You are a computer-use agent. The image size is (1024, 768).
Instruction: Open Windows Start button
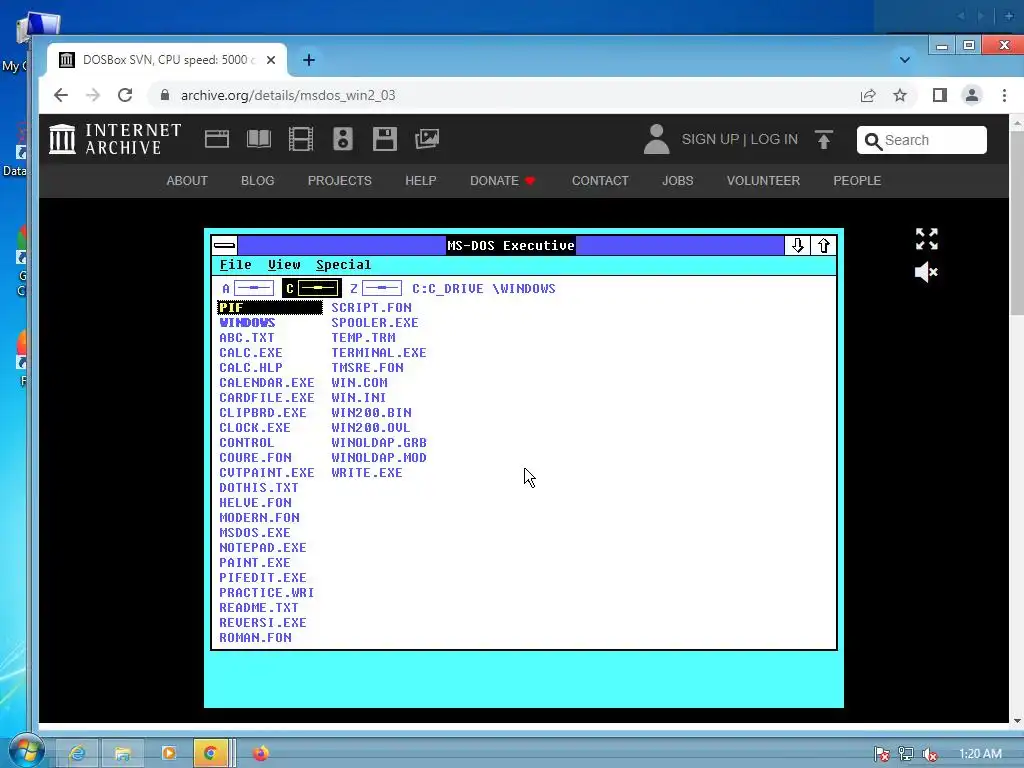pos(26,751)
